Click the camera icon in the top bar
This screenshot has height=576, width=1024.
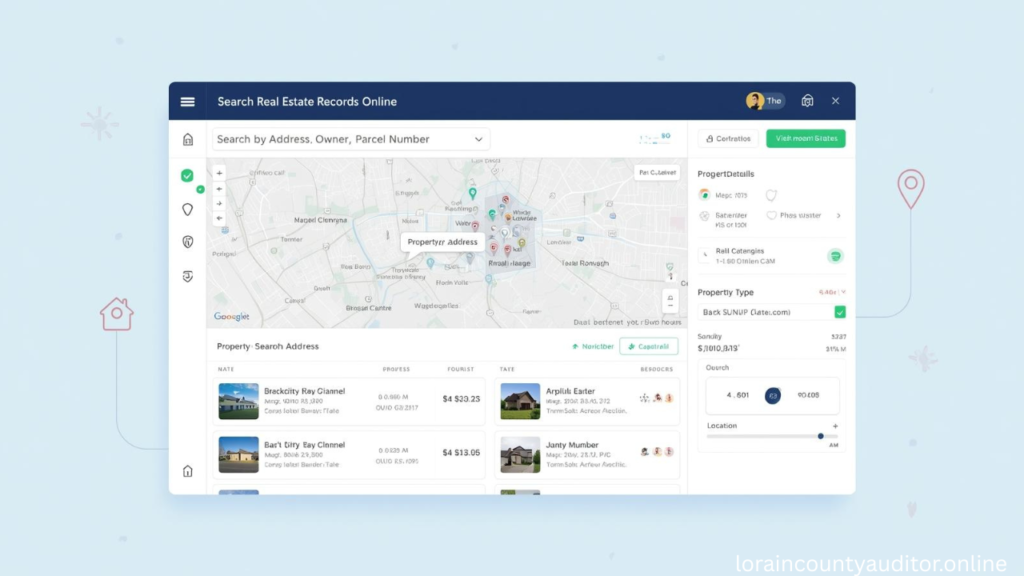(x=807, y=100)
